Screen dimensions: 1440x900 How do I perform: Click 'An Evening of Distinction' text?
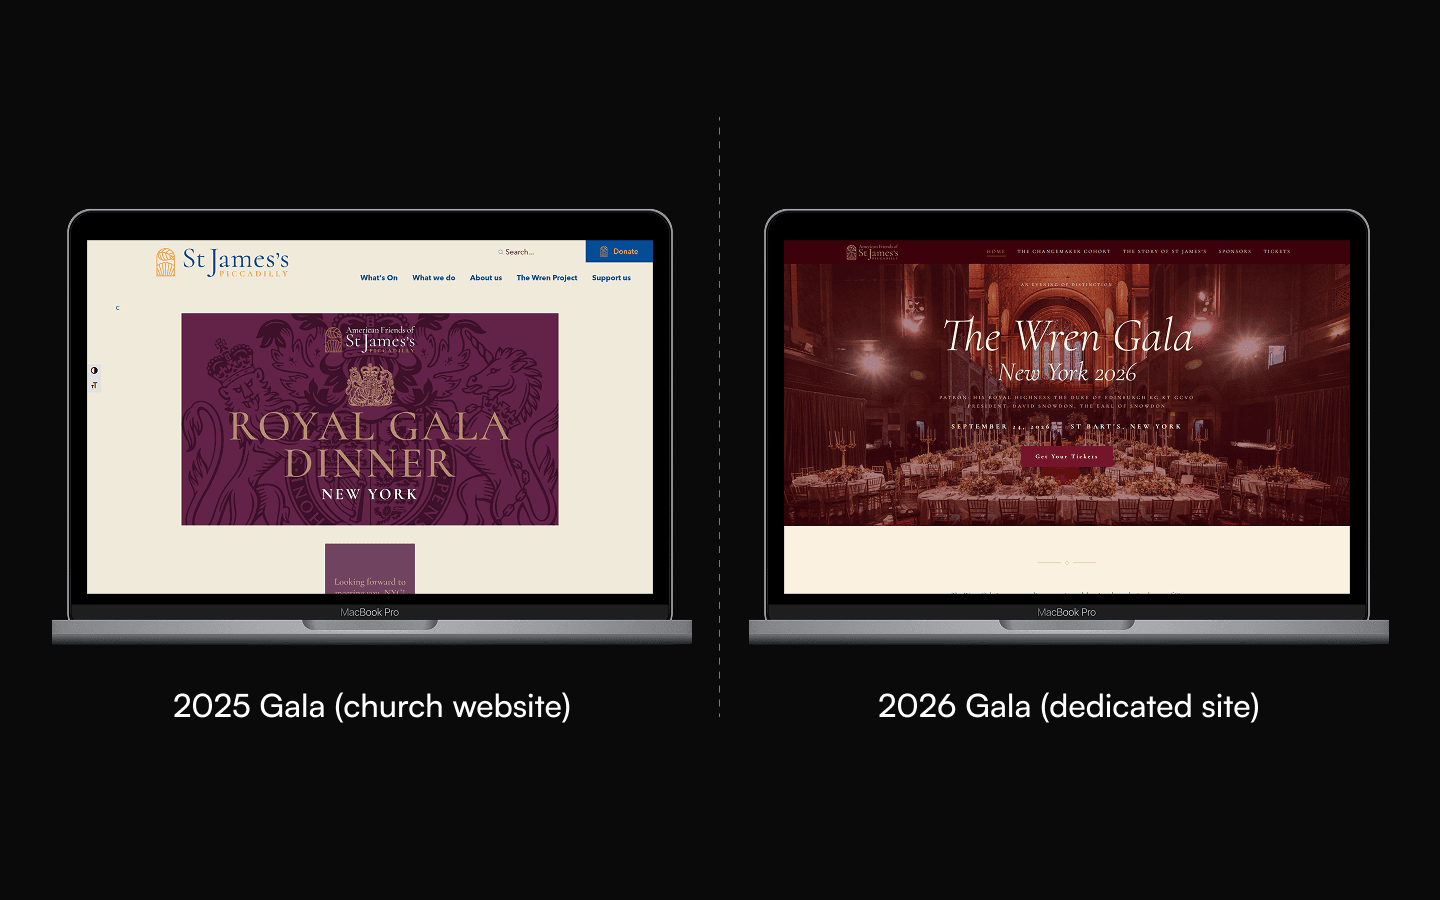click(x=1066, y=285)
